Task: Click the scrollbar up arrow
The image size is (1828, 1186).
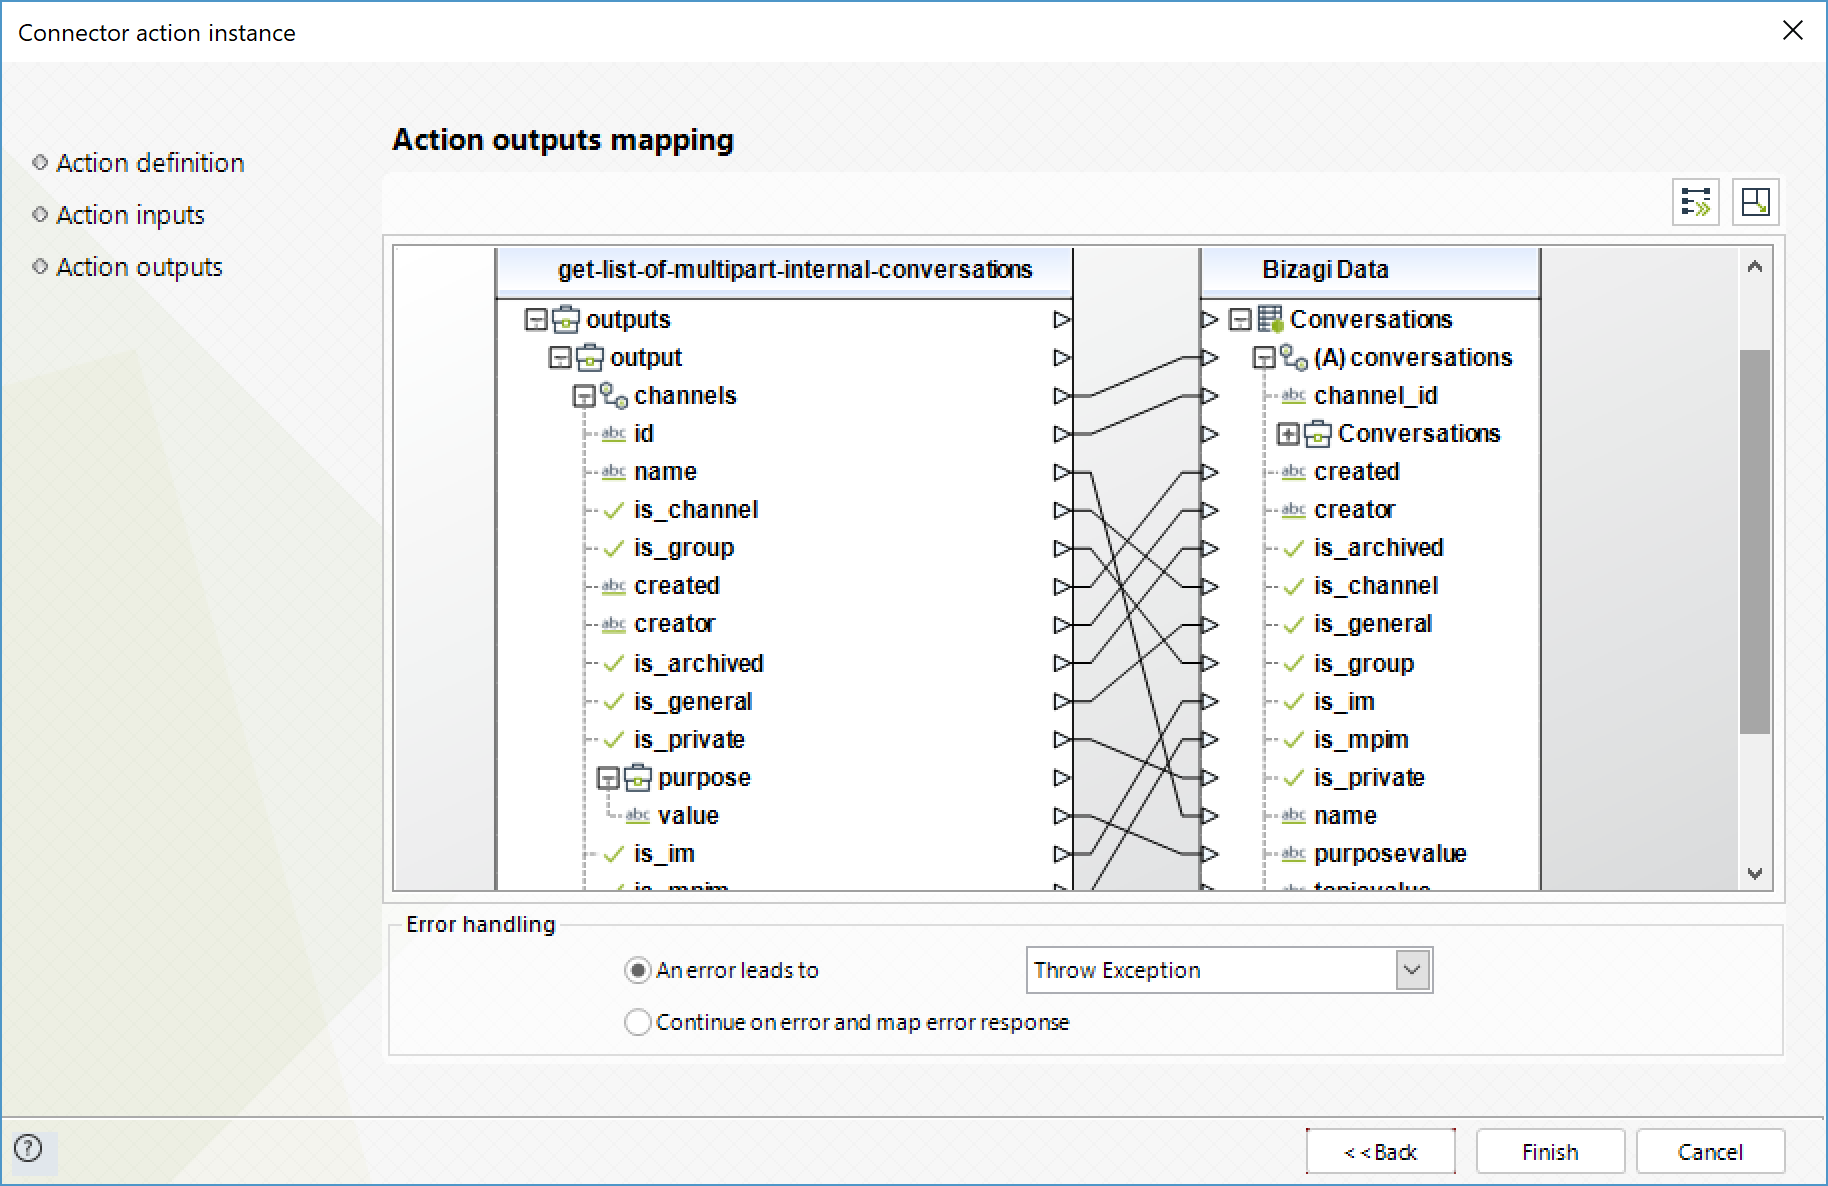Action: pos(1755,267)
